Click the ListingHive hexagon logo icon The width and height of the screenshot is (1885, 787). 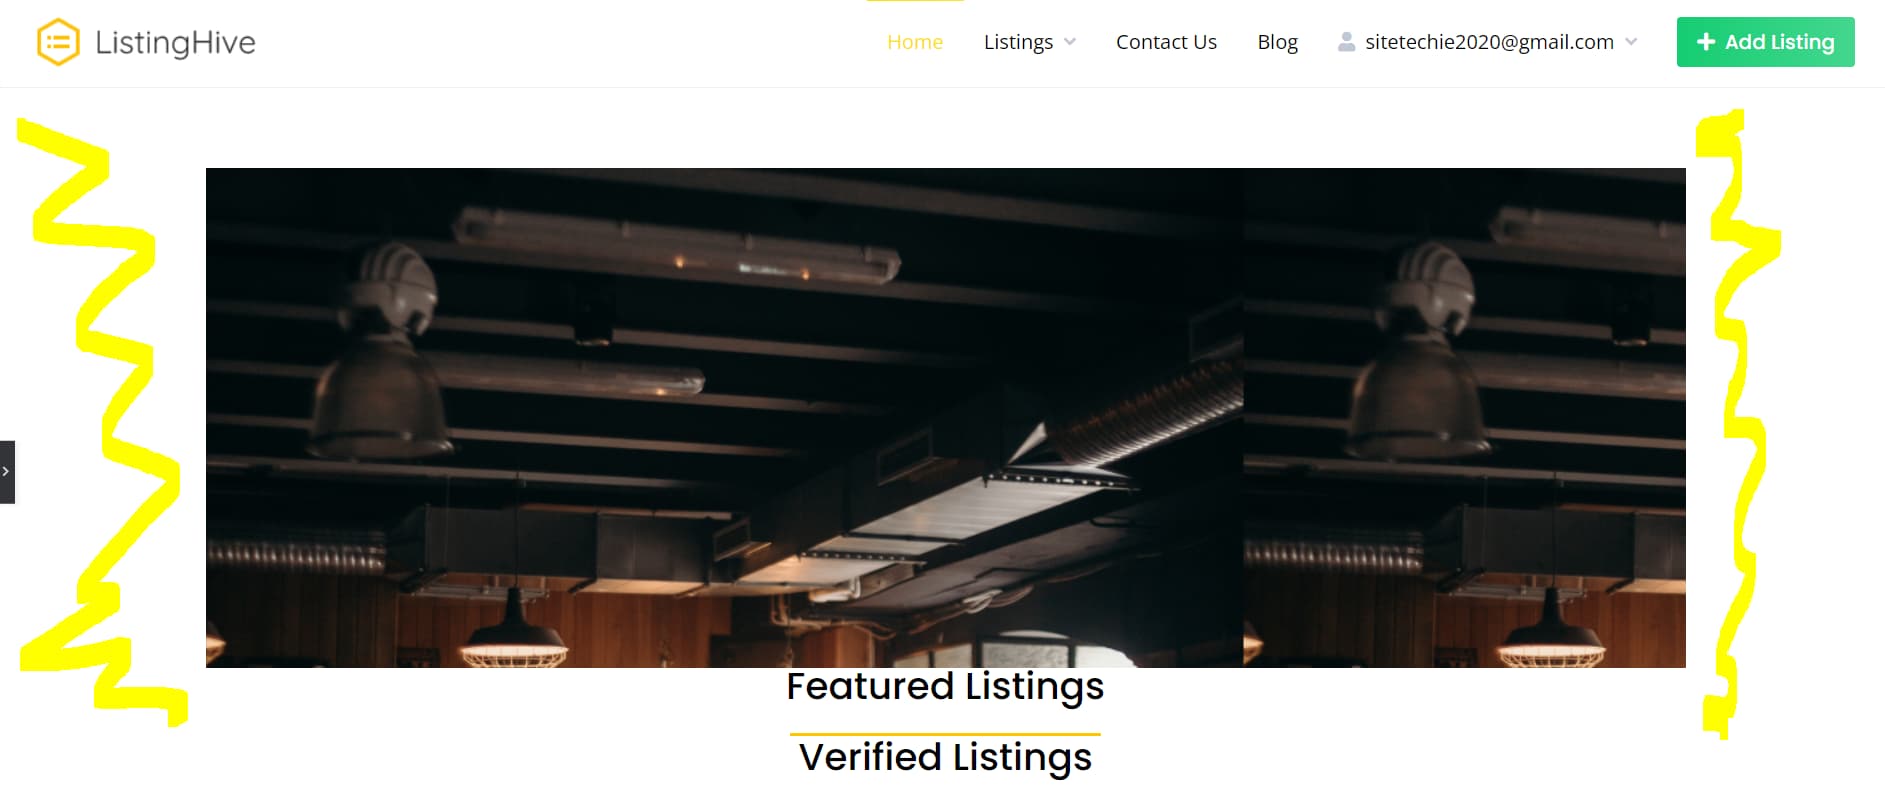[x=58, y=42]
